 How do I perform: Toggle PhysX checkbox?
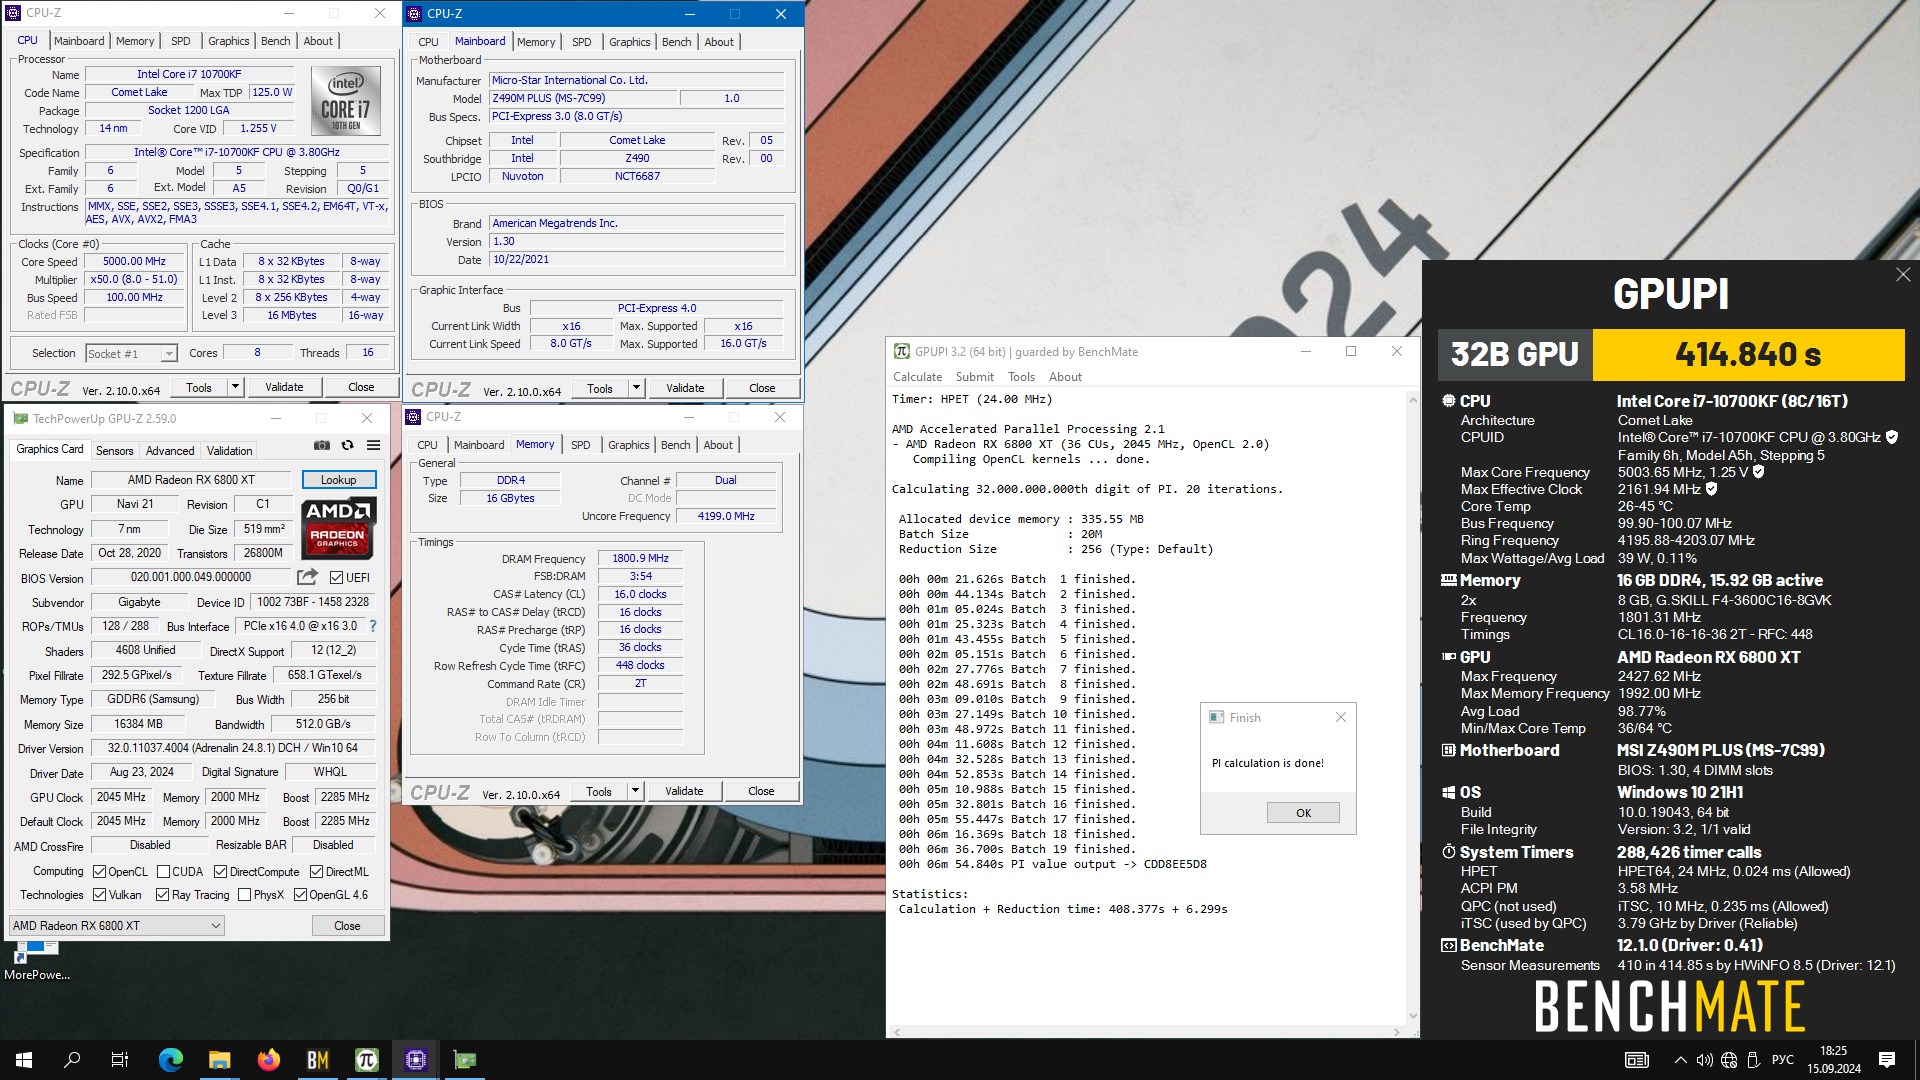click(x=244, y=895)
